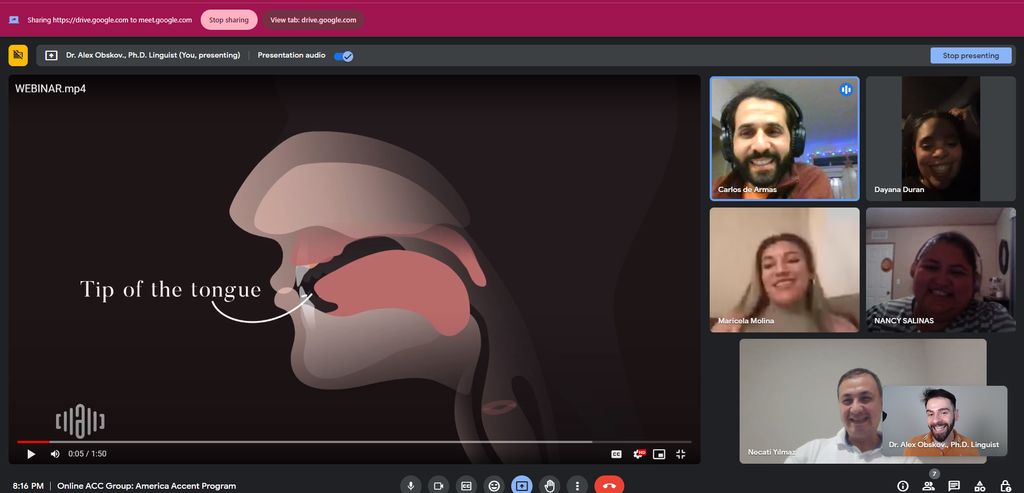Toggle the Presentation audio switch
The width and height of the screenshot is (1024, 493).
pyautogui.click(x=343, y=56)
